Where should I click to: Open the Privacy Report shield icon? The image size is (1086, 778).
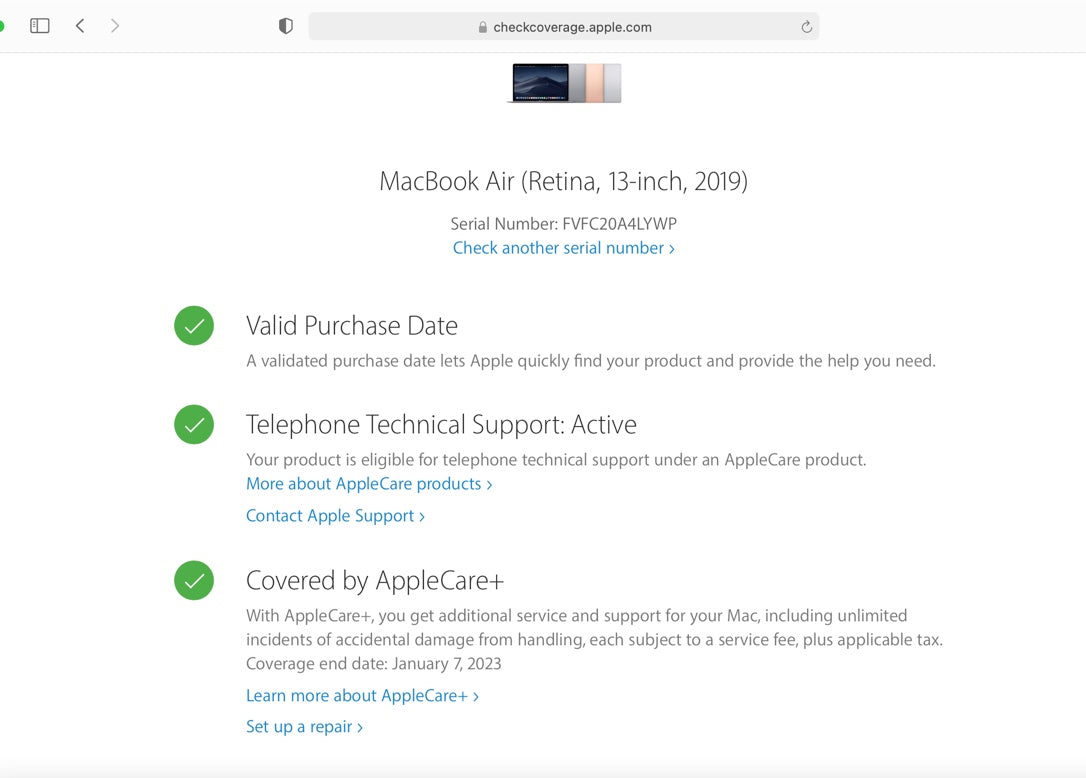click(x=285, y=26)
